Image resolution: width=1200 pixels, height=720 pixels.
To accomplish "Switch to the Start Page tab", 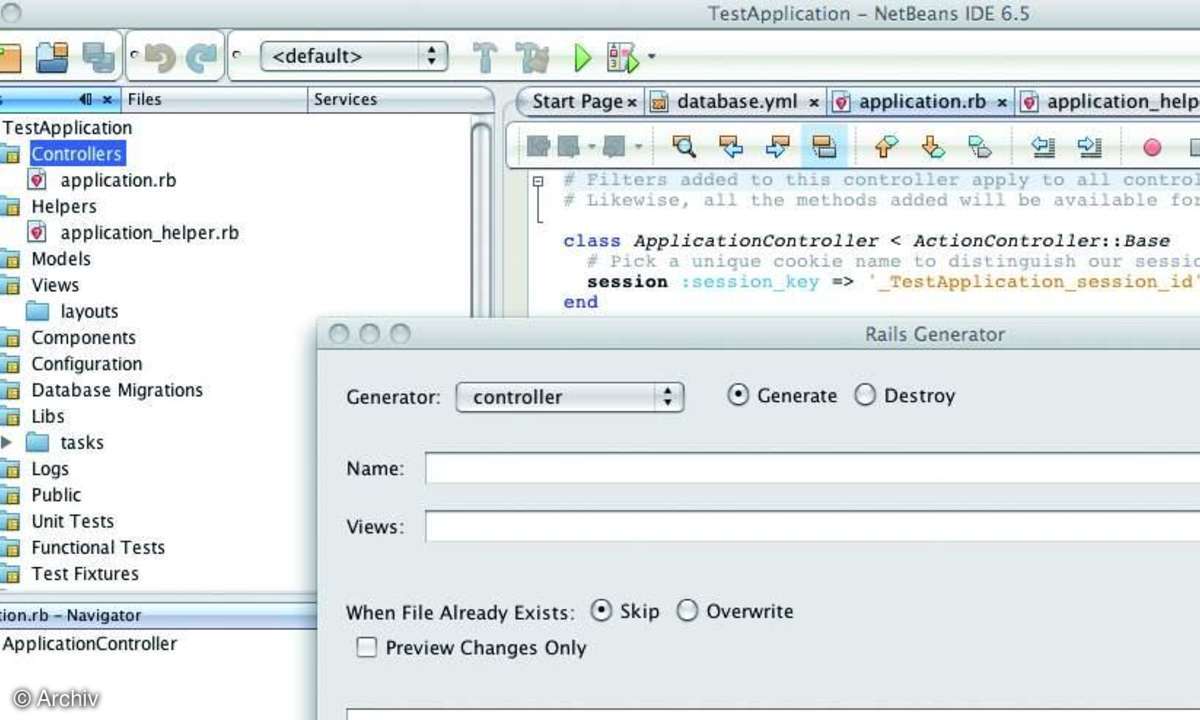I will pyautogui.click(x=577, y=101).
